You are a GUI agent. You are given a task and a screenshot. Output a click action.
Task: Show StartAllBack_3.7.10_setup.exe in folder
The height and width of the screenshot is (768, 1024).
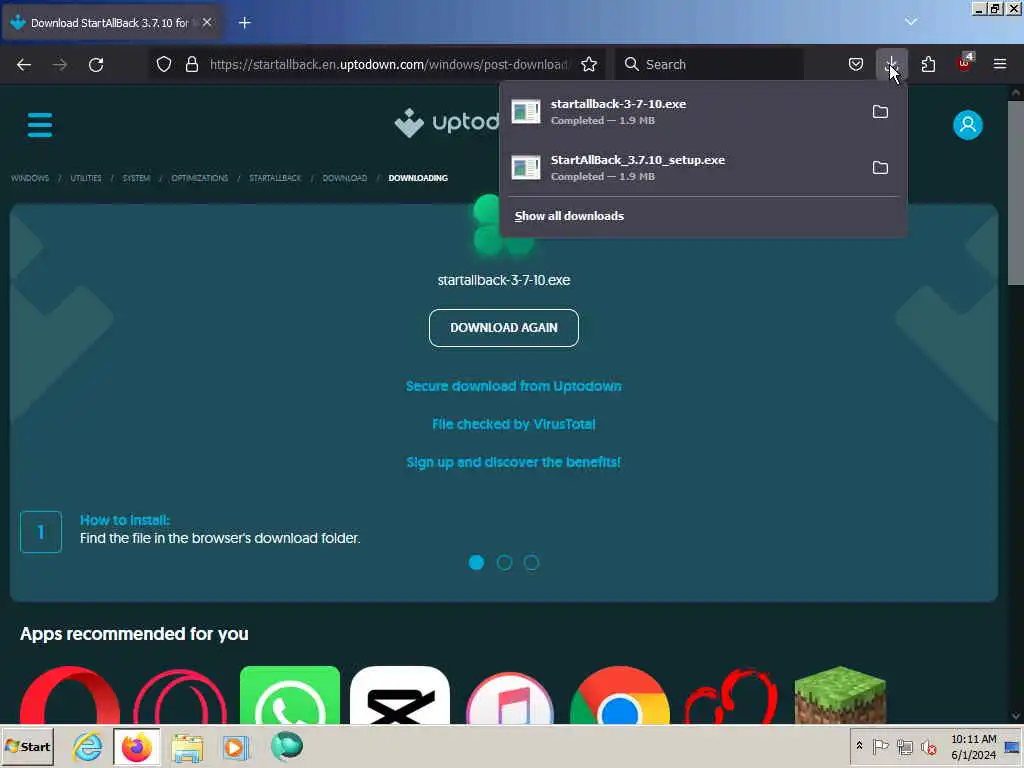tap(880, 168)
